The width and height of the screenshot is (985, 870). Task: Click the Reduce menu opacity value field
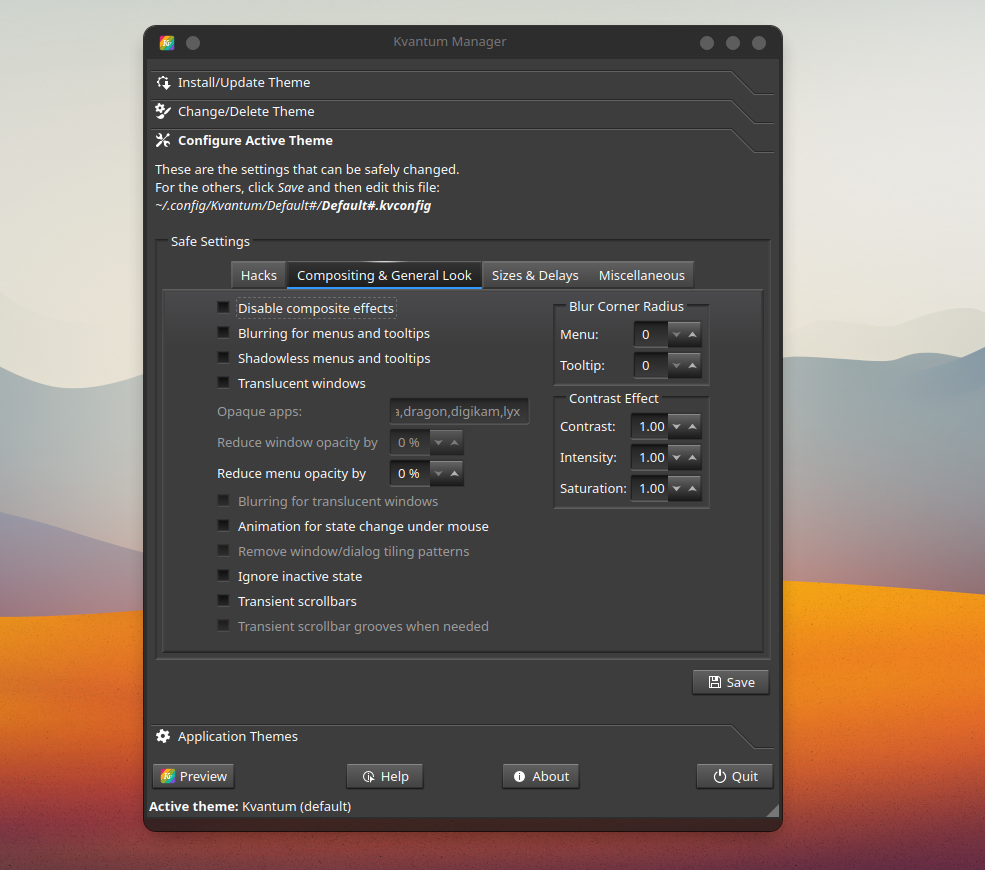pyautogui.click(x=410, y=474)
